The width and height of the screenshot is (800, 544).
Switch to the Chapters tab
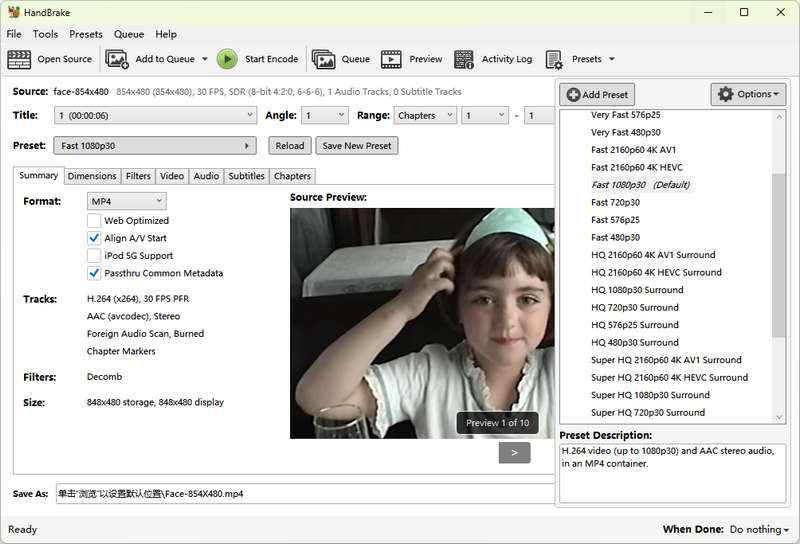point(292,176)
